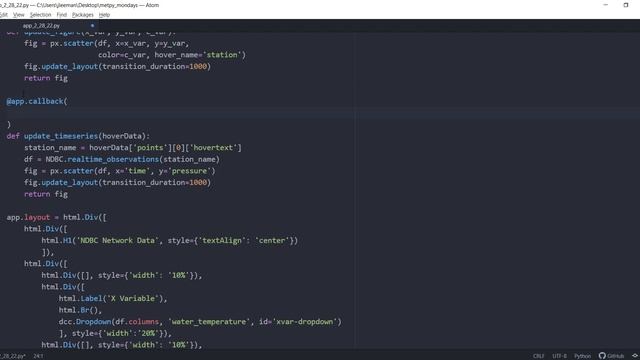Click the fetch arrows icon in status bar
Screen dimensions: 640x360
635,356
